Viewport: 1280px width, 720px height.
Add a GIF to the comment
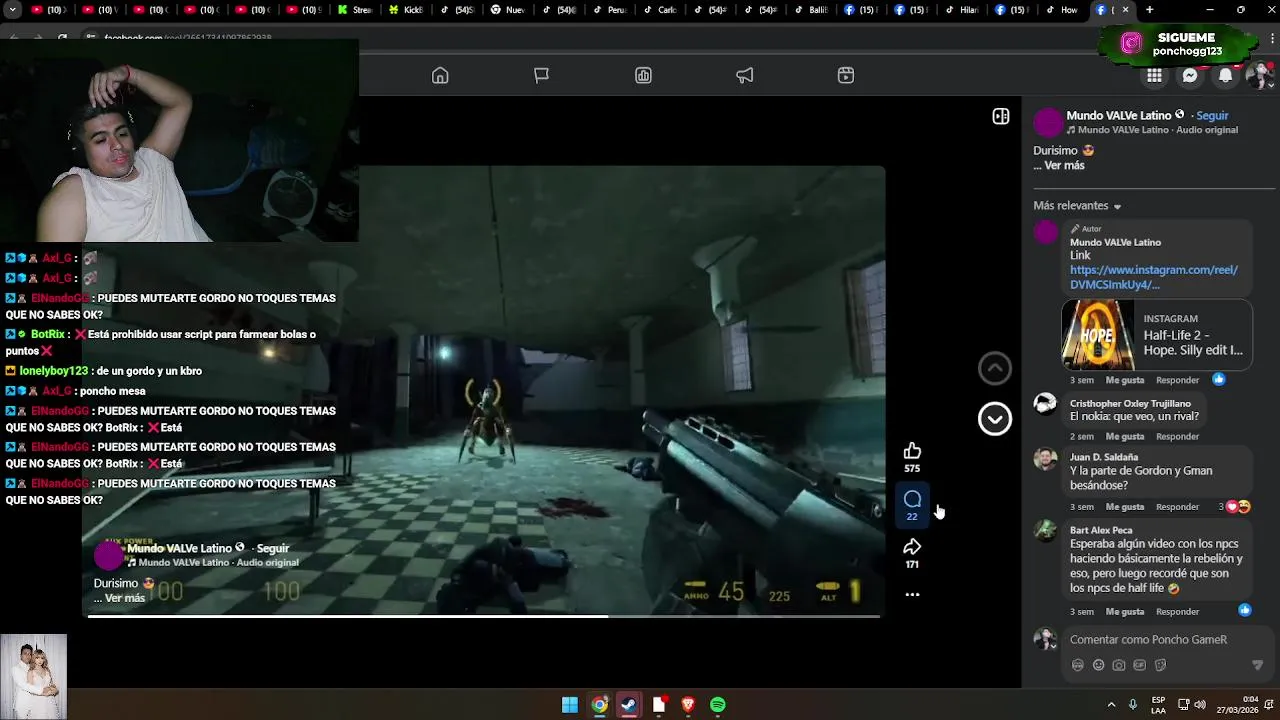tap(1139, 665)
